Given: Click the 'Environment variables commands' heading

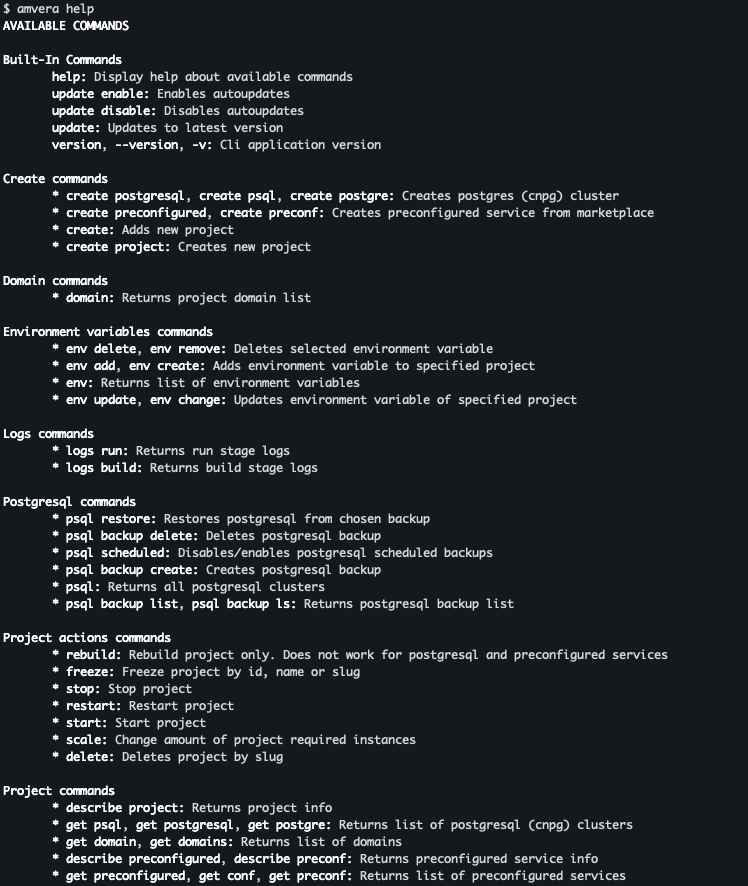Looking at the screenshot, I should point(108,332).
